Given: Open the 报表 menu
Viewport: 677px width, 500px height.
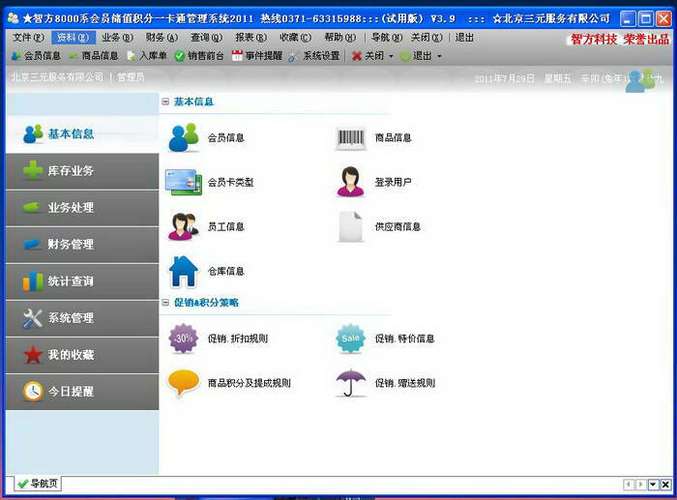Looking at the screenshot, I should pos(251,38).
